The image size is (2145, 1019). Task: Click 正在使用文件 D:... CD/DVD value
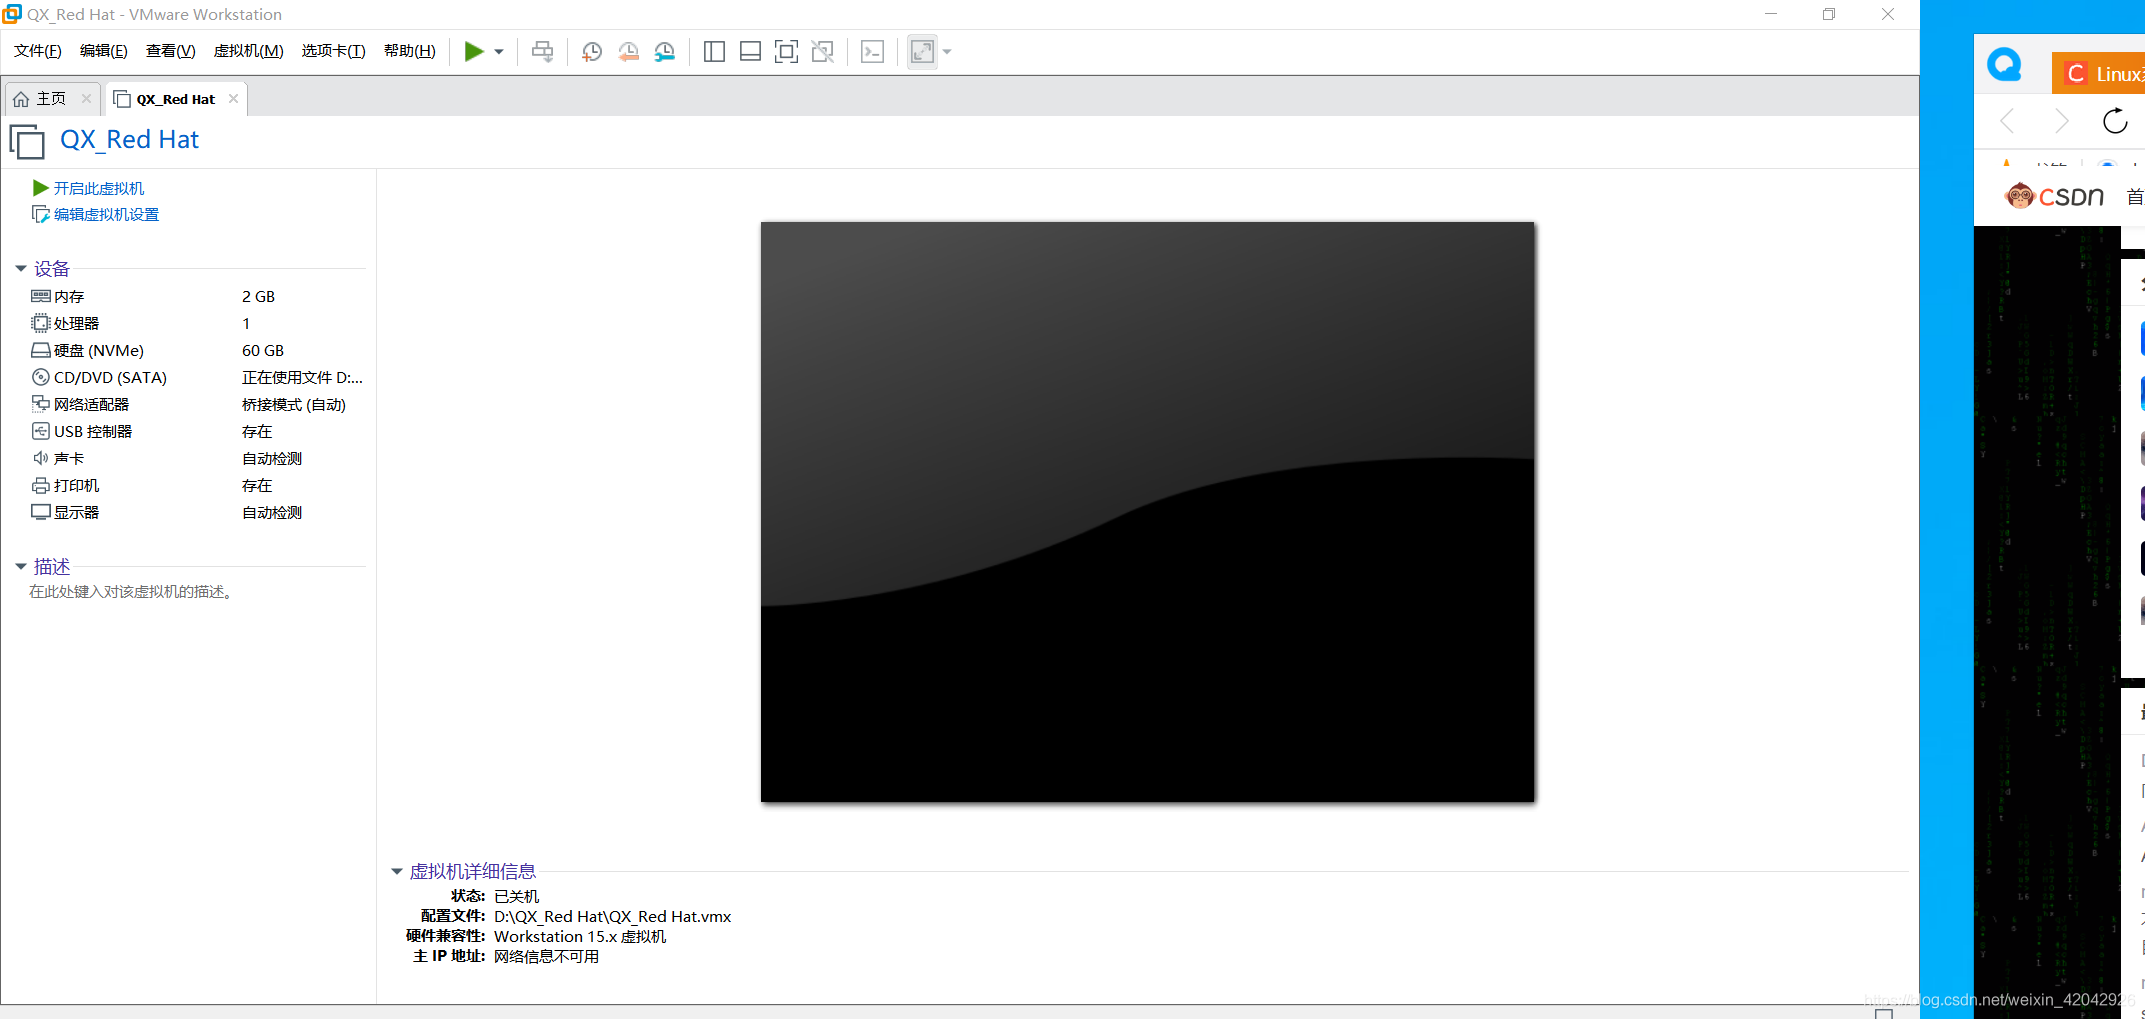302,377
